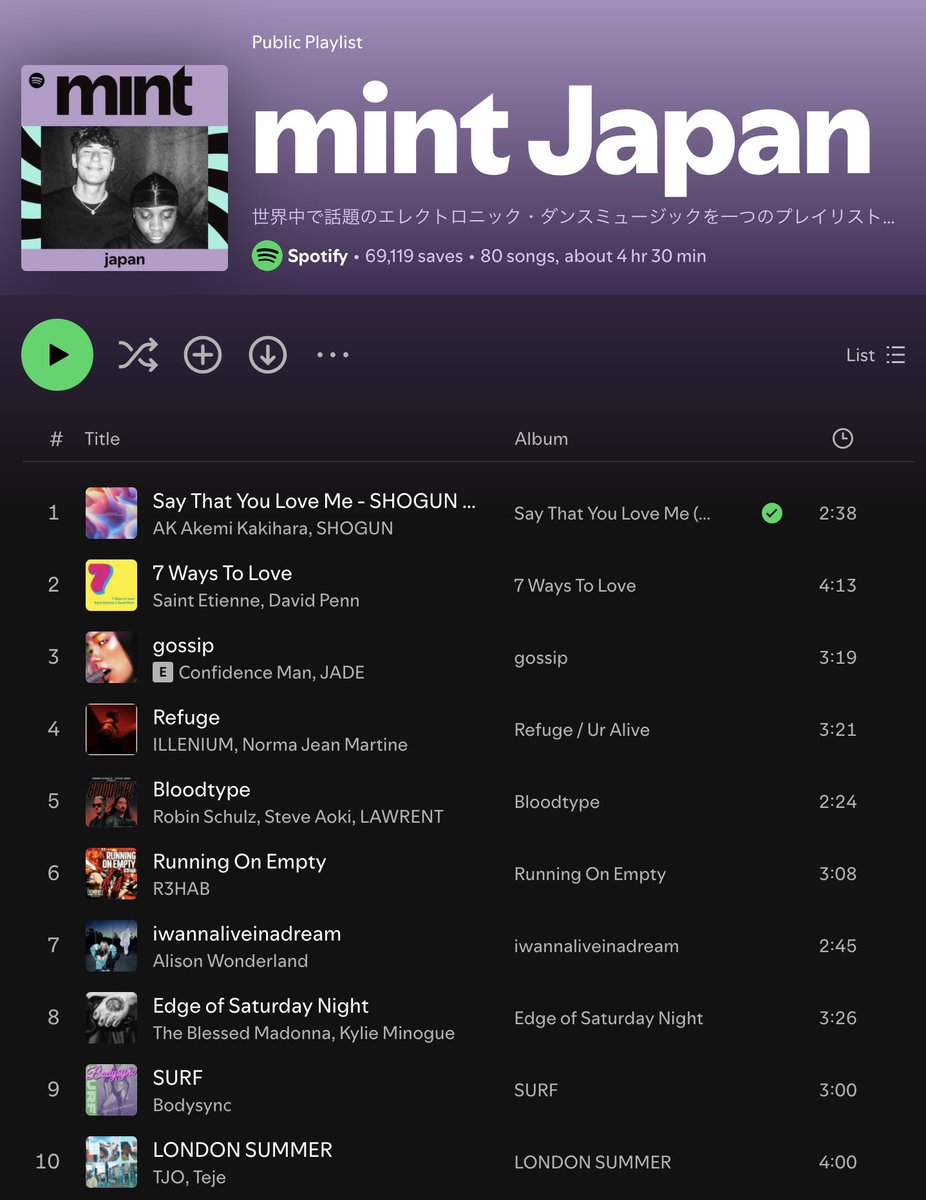This screenshot has height=1200, width=926.
Task: Click SURF track cover art
Action: click(111, 1089)
